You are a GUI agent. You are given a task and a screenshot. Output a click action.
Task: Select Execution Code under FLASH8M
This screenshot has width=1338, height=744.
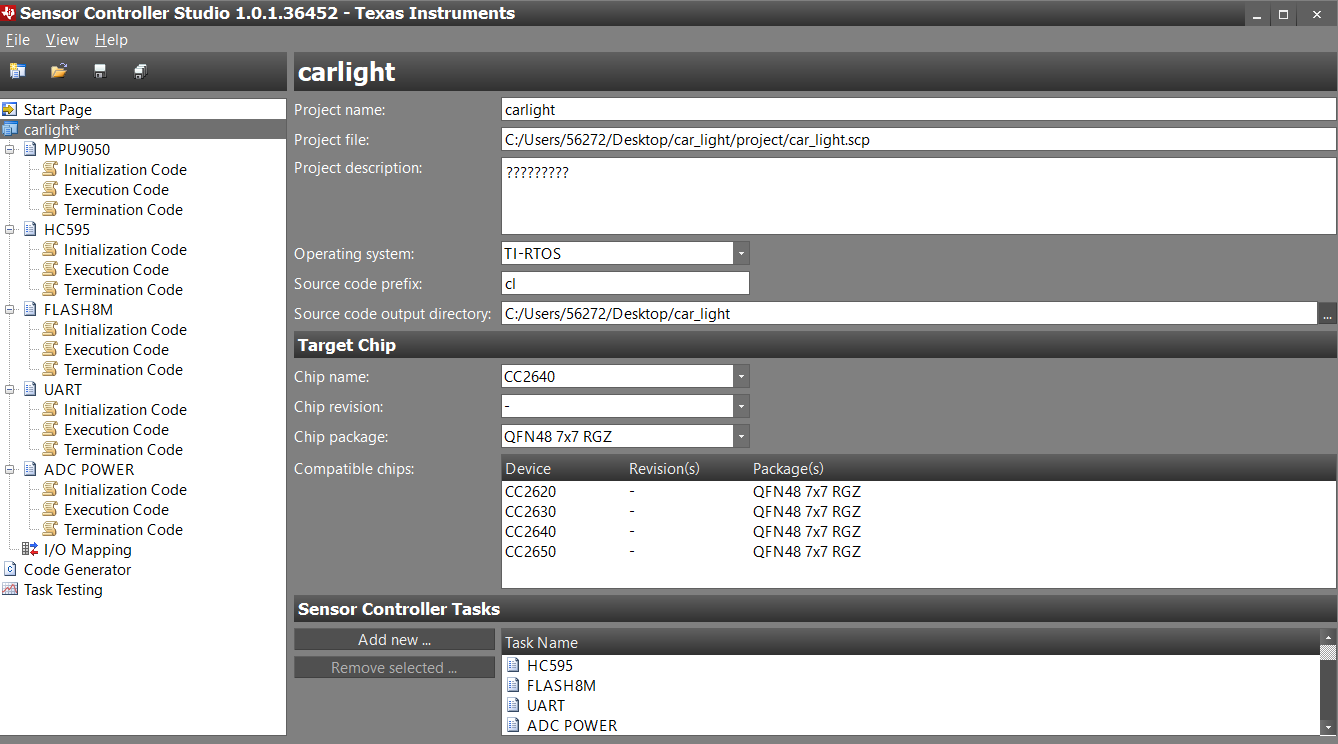116,349
